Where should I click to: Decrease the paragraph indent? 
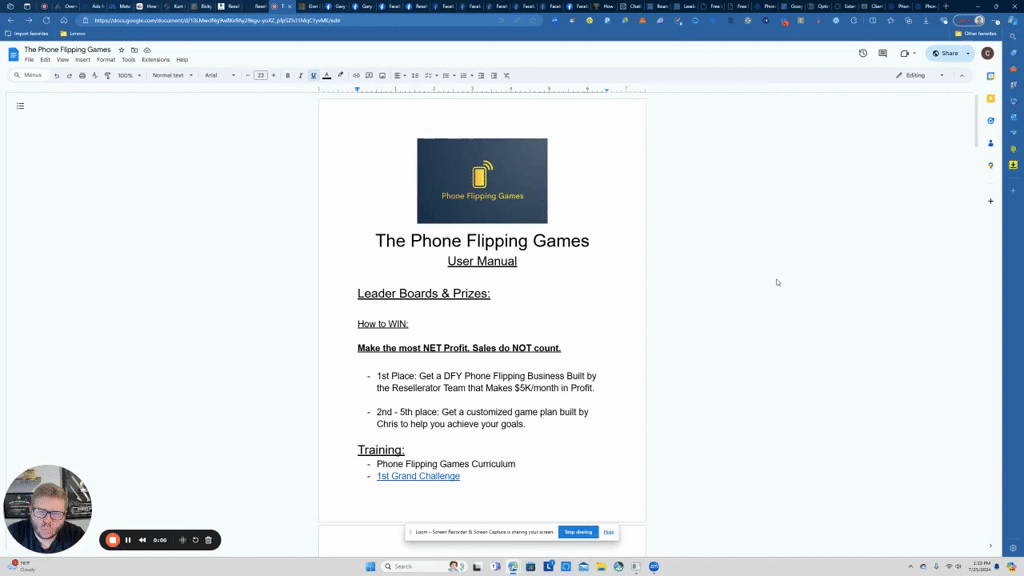[481, 76]
